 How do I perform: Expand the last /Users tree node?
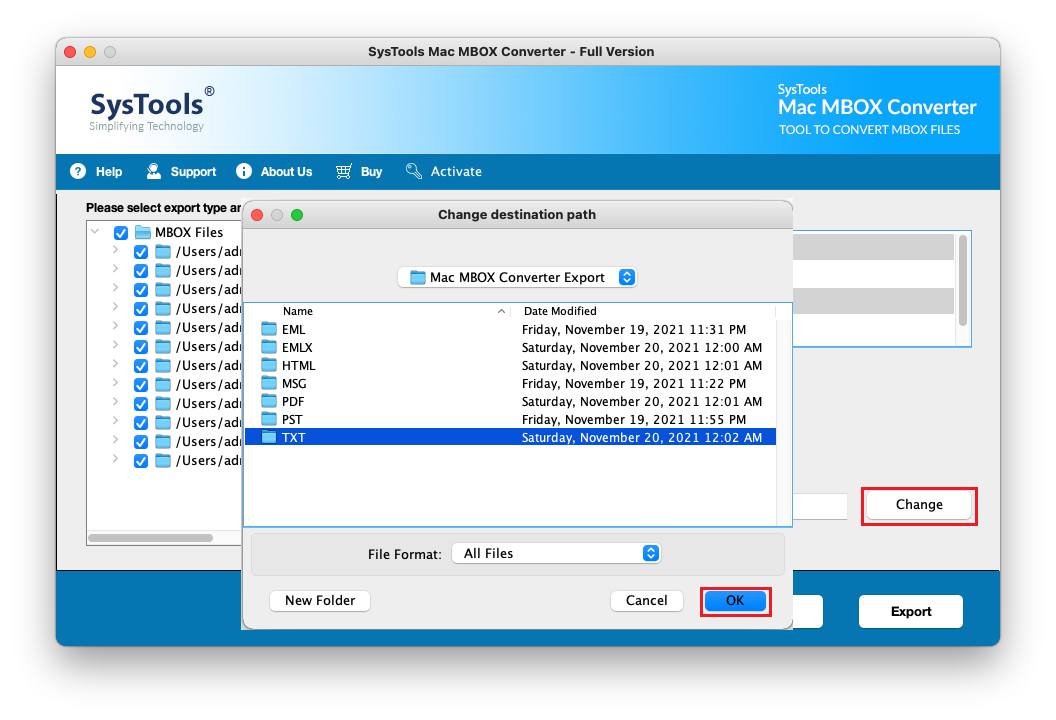pyautogui.click(x=115, y=459)
